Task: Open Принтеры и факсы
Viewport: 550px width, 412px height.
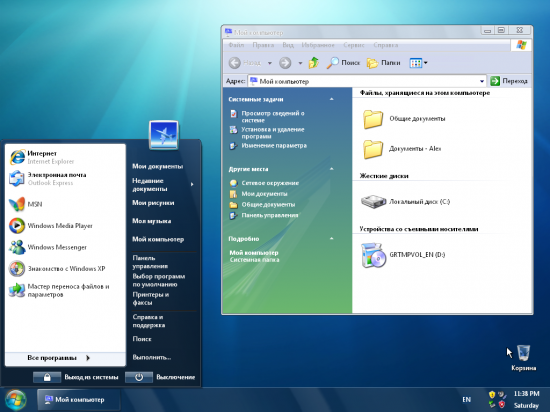Action: tap(151, 298)
